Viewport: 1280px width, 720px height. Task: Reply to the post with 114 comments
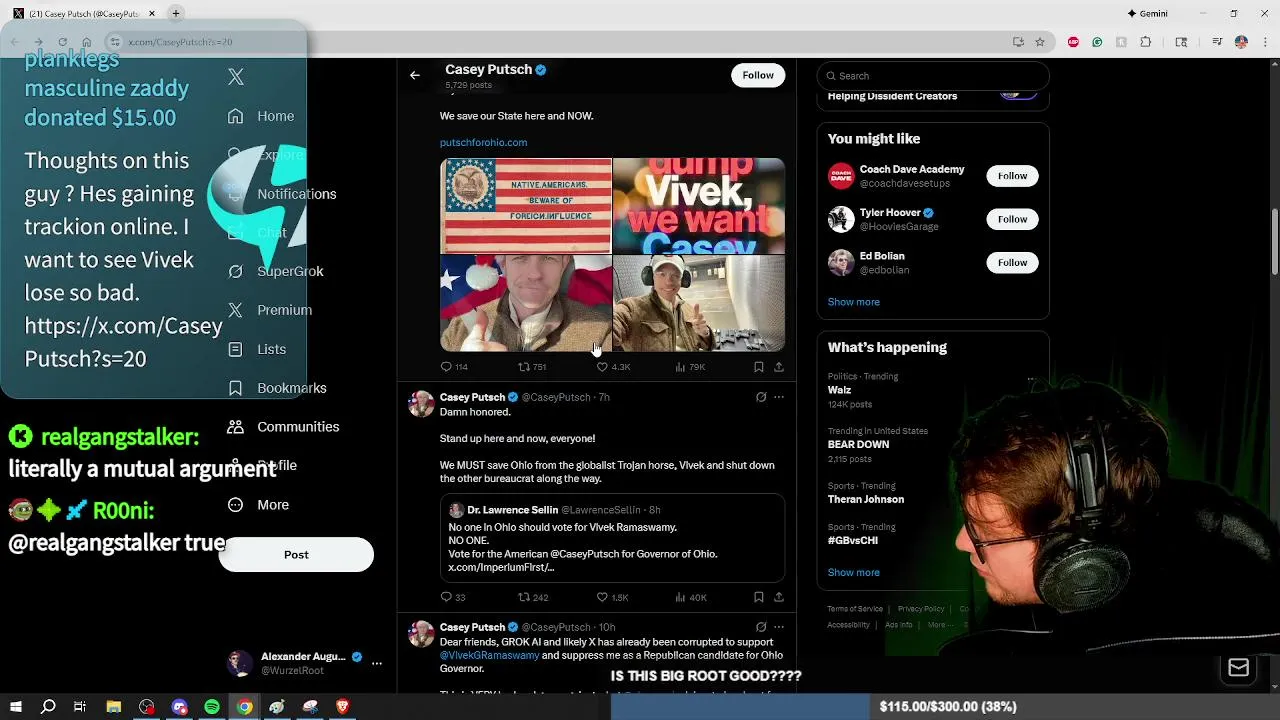[x=454, y=367]
